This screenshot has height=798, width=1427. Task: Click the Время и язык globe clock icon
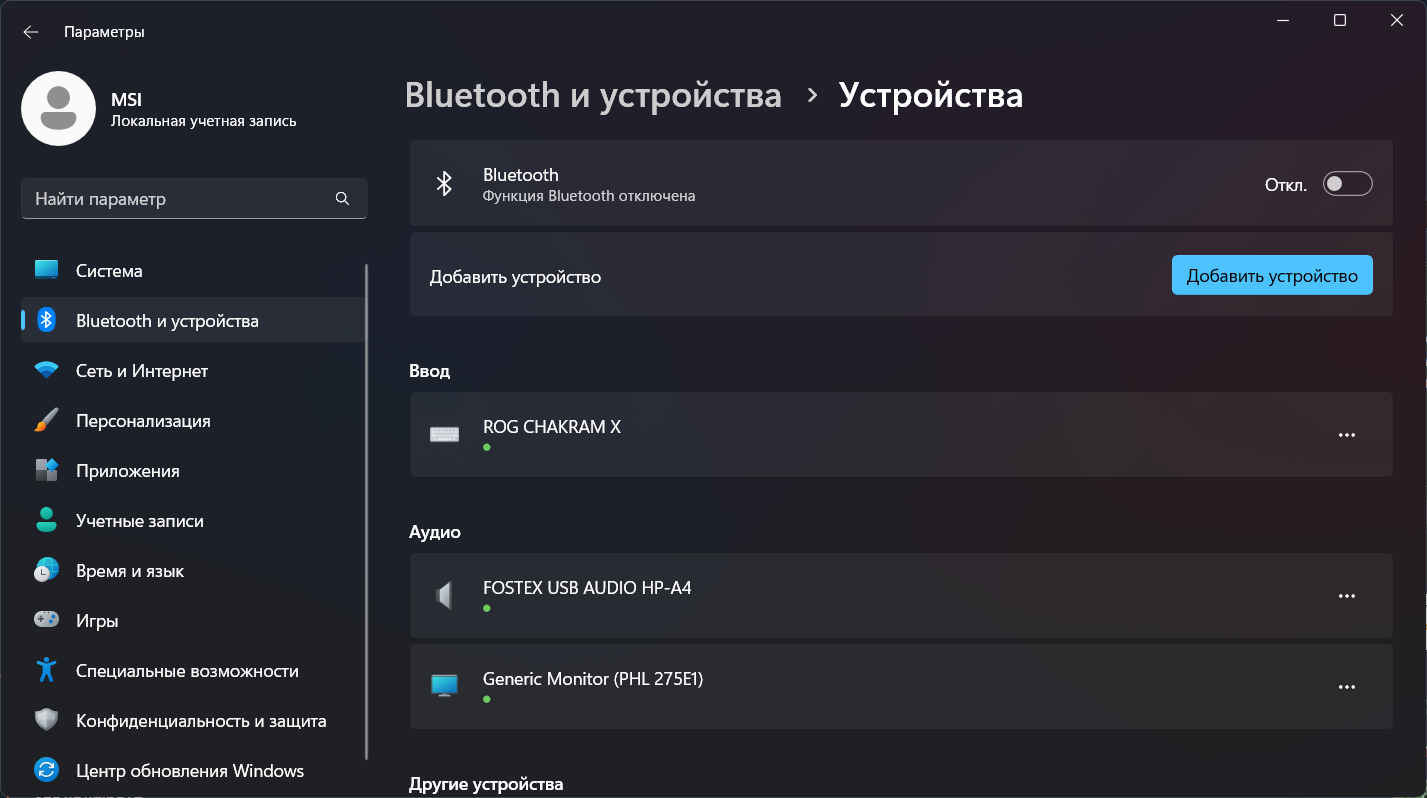(x=46, y=571)
